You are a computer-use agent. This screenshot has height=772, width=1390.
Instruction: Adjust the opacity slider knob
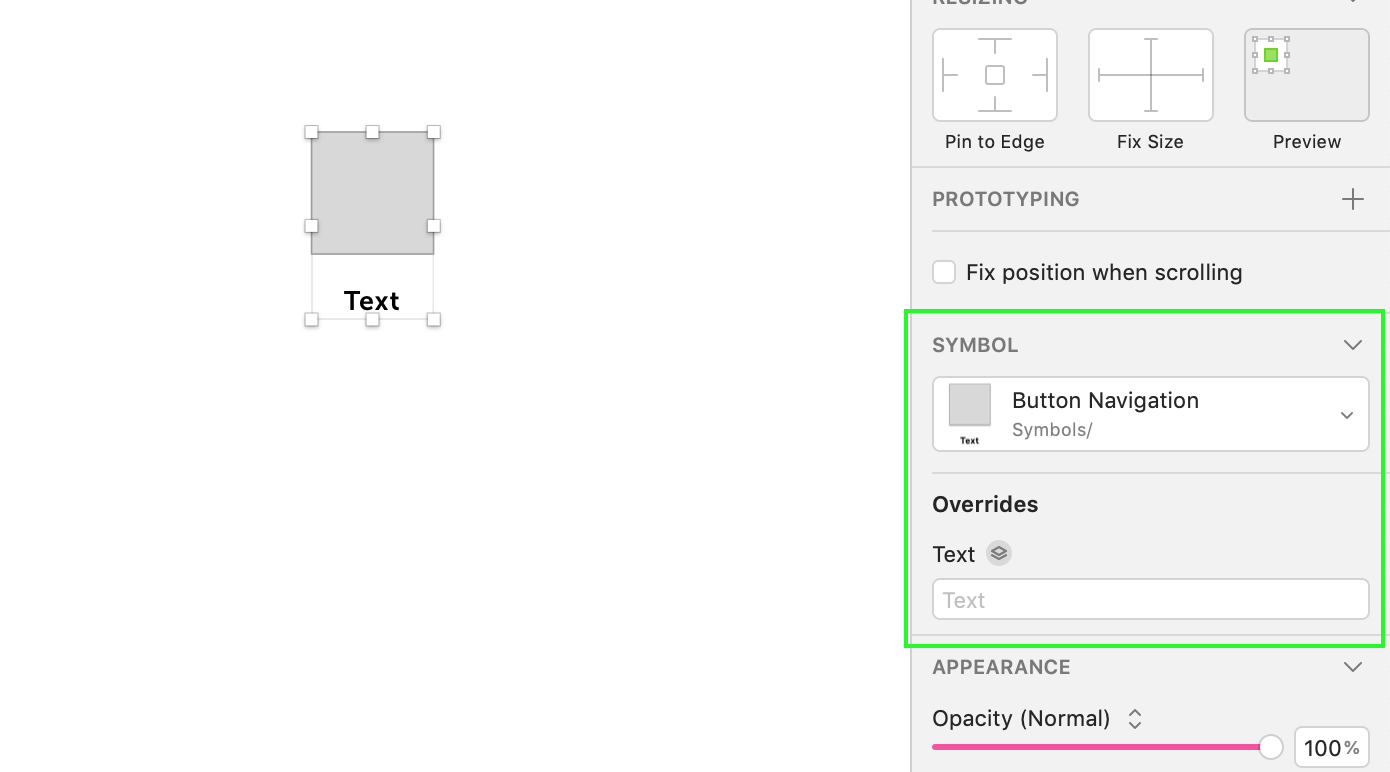(x=1270, y=746)
